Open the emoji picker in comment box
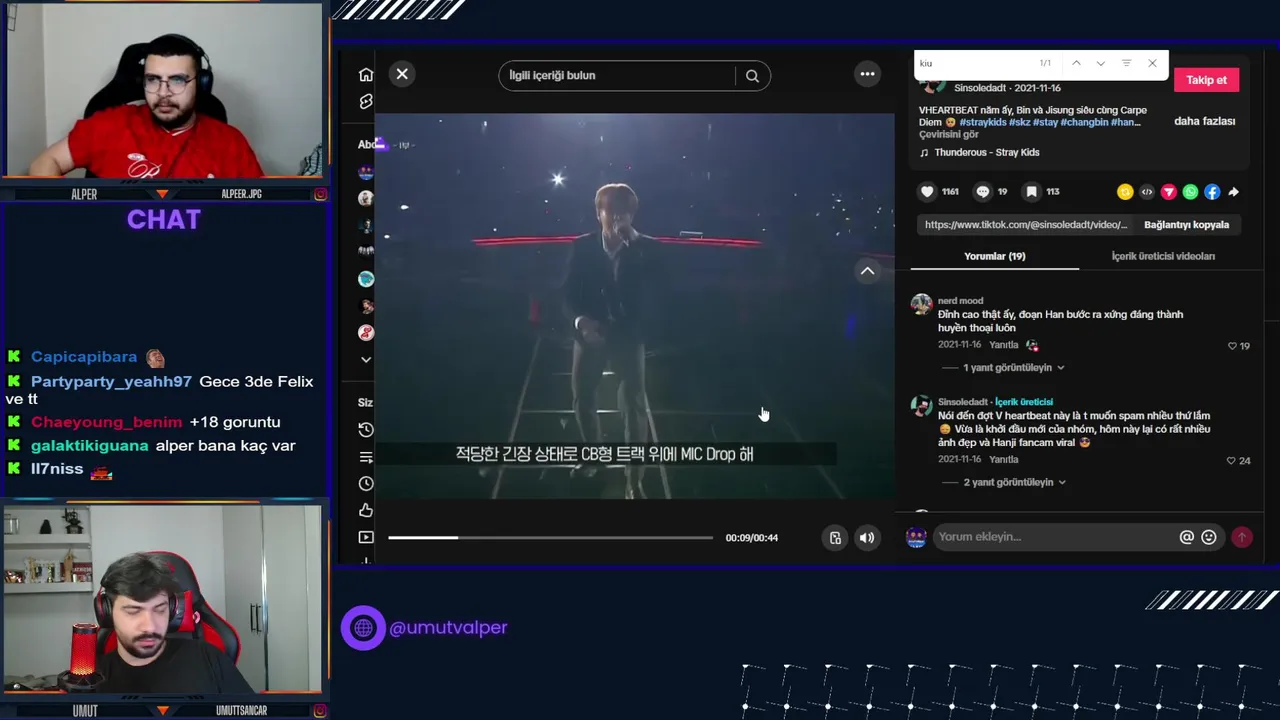The width and height of the screenshot is (1280, 720). pyautogui.click(x=1209, y=537)
